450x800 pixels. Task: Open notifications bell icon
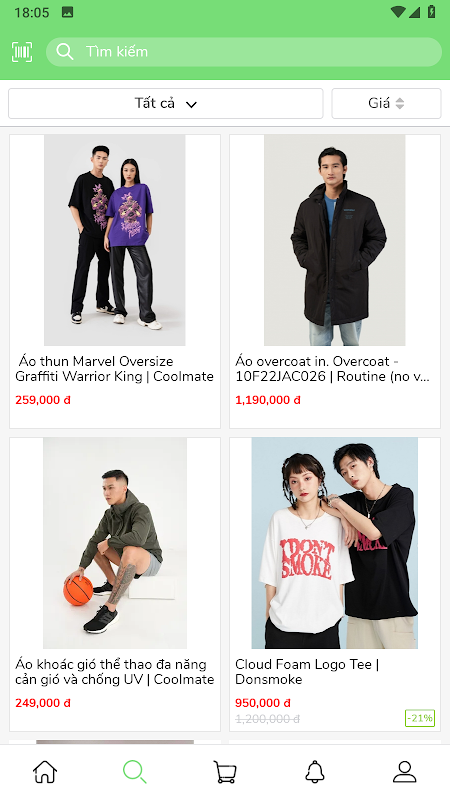[315, 771]
